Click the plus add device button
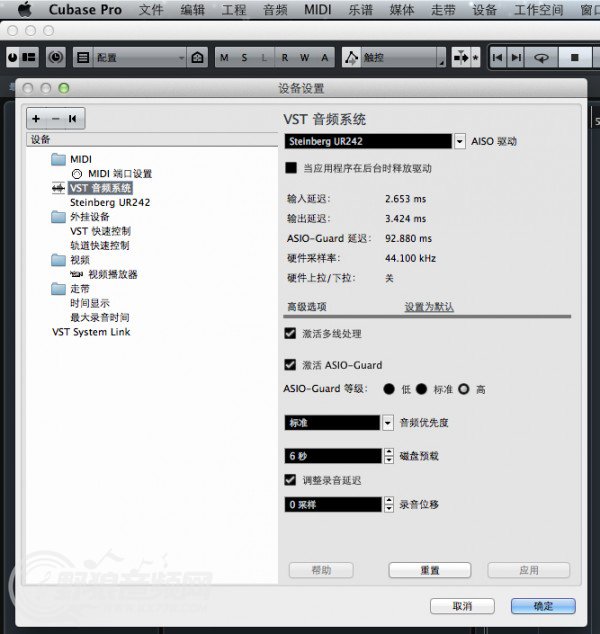600x634 pixels. click(36, 118)
